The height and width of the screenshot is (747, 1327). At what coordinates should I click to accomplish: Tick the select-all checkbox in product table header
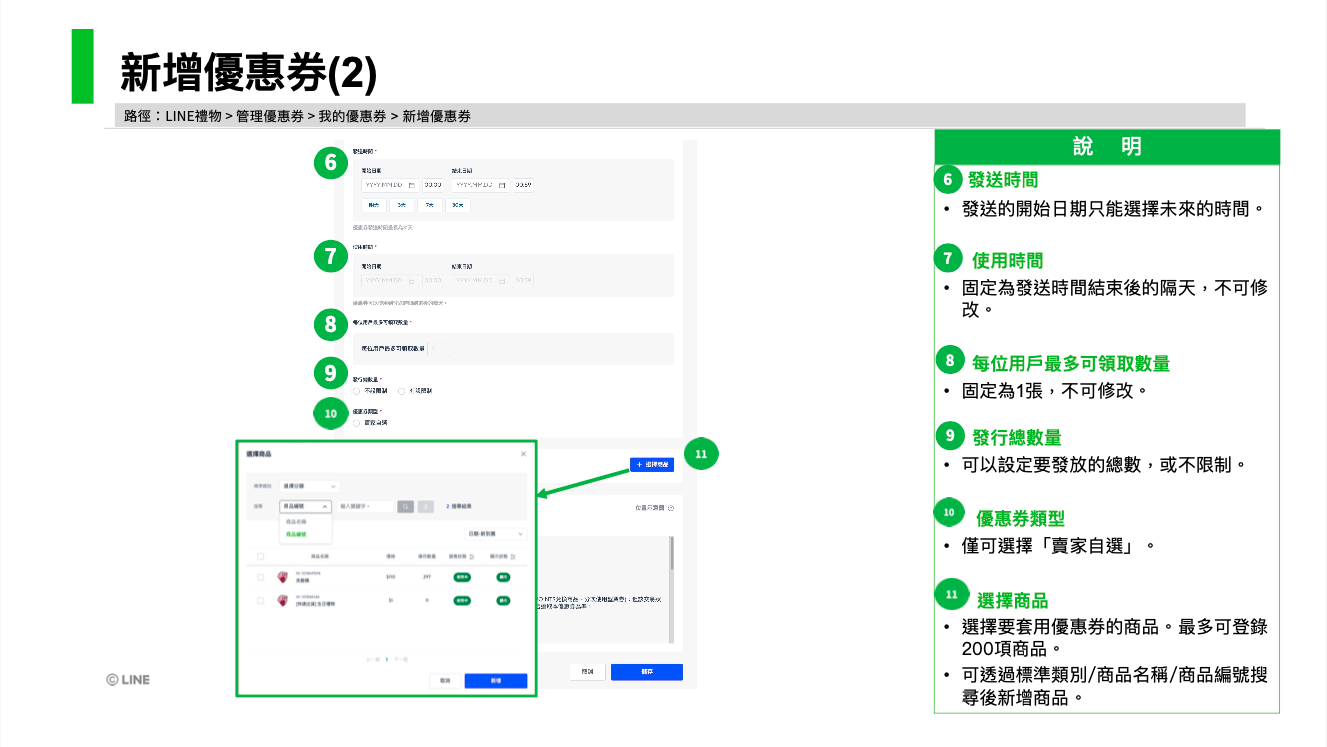click(260, 557)
